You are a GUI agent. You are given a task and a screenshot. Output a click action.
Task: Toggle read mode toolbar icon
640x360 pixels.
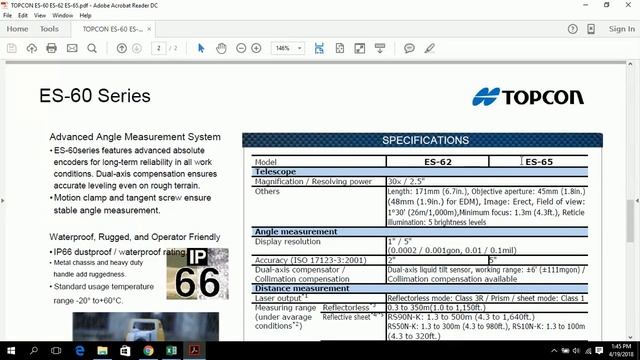(380, 48)
